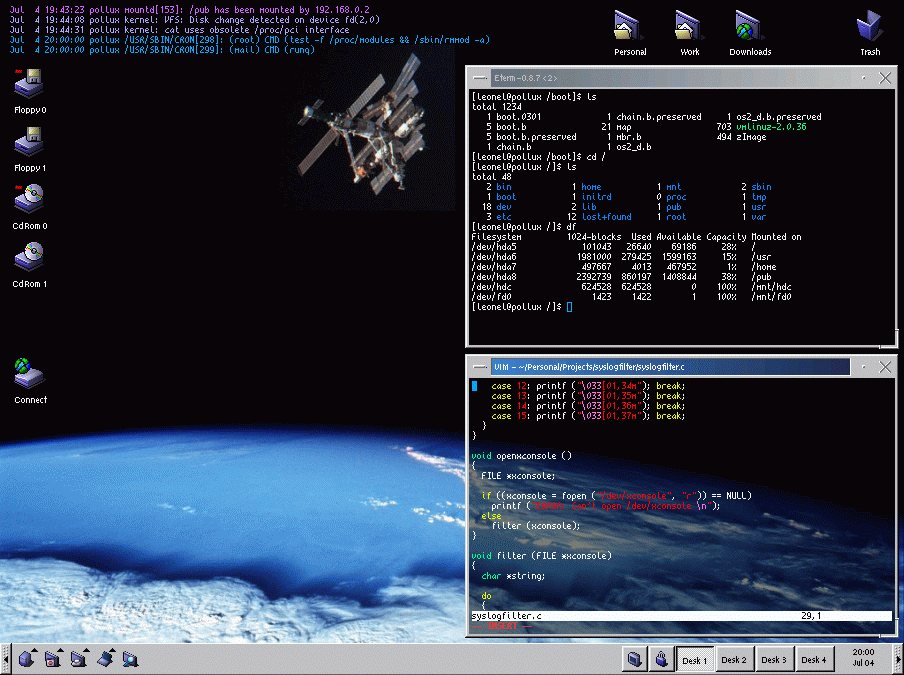Image resolution: width=904 pixels, height=675 pixels.
Task: Focus the Eterm-0.8.7 title bar
Action: click(x=670, y=78)
